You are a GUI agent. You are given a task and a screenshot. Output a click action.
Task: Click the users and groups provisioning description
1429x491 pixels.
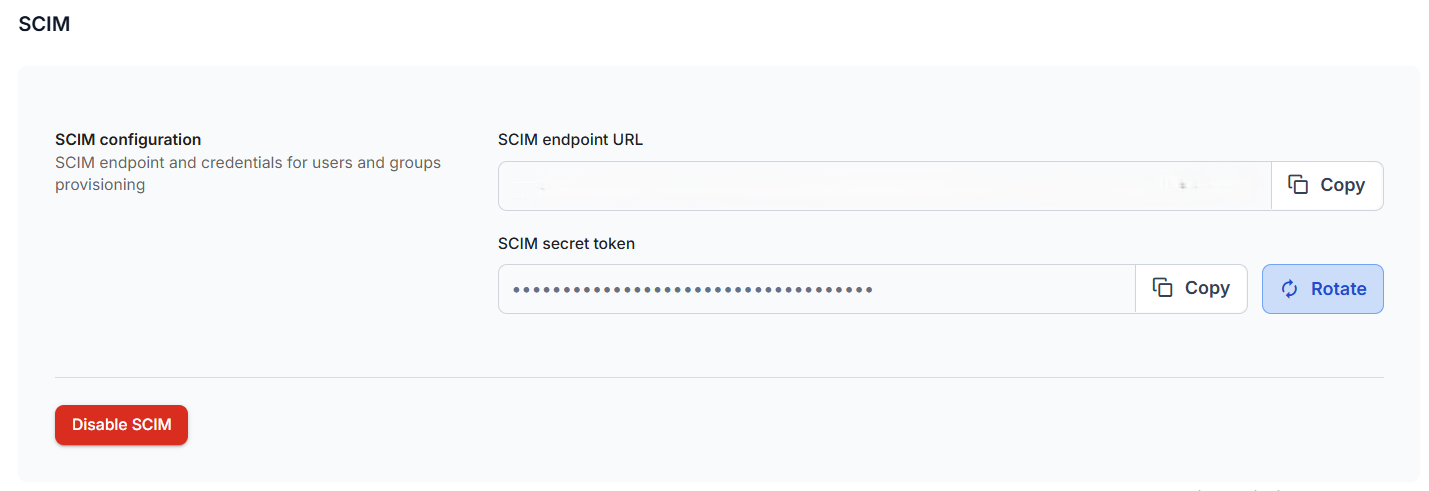pos(247,173)
